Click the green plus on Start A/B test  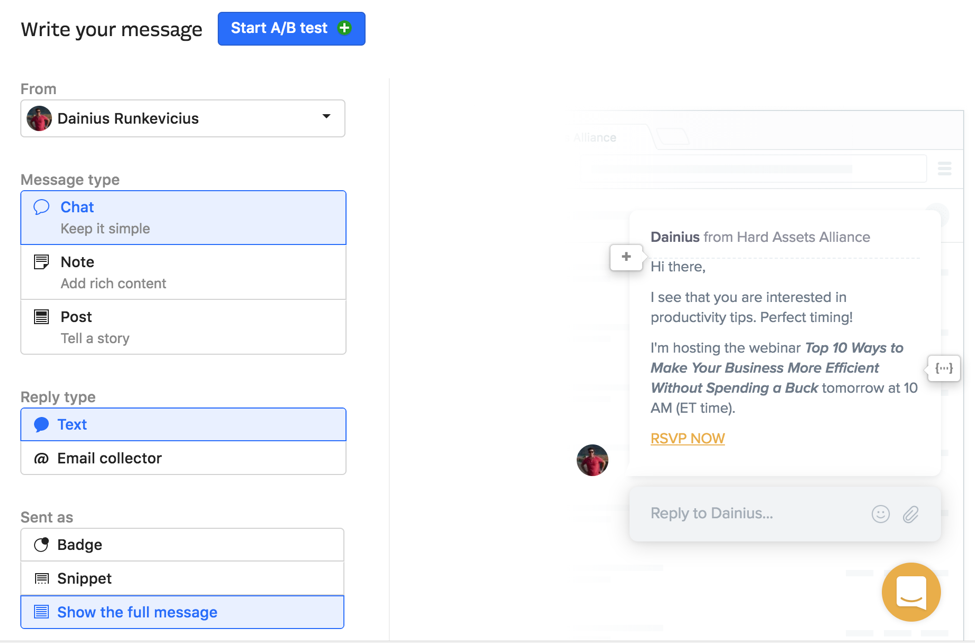pos(345,28)
